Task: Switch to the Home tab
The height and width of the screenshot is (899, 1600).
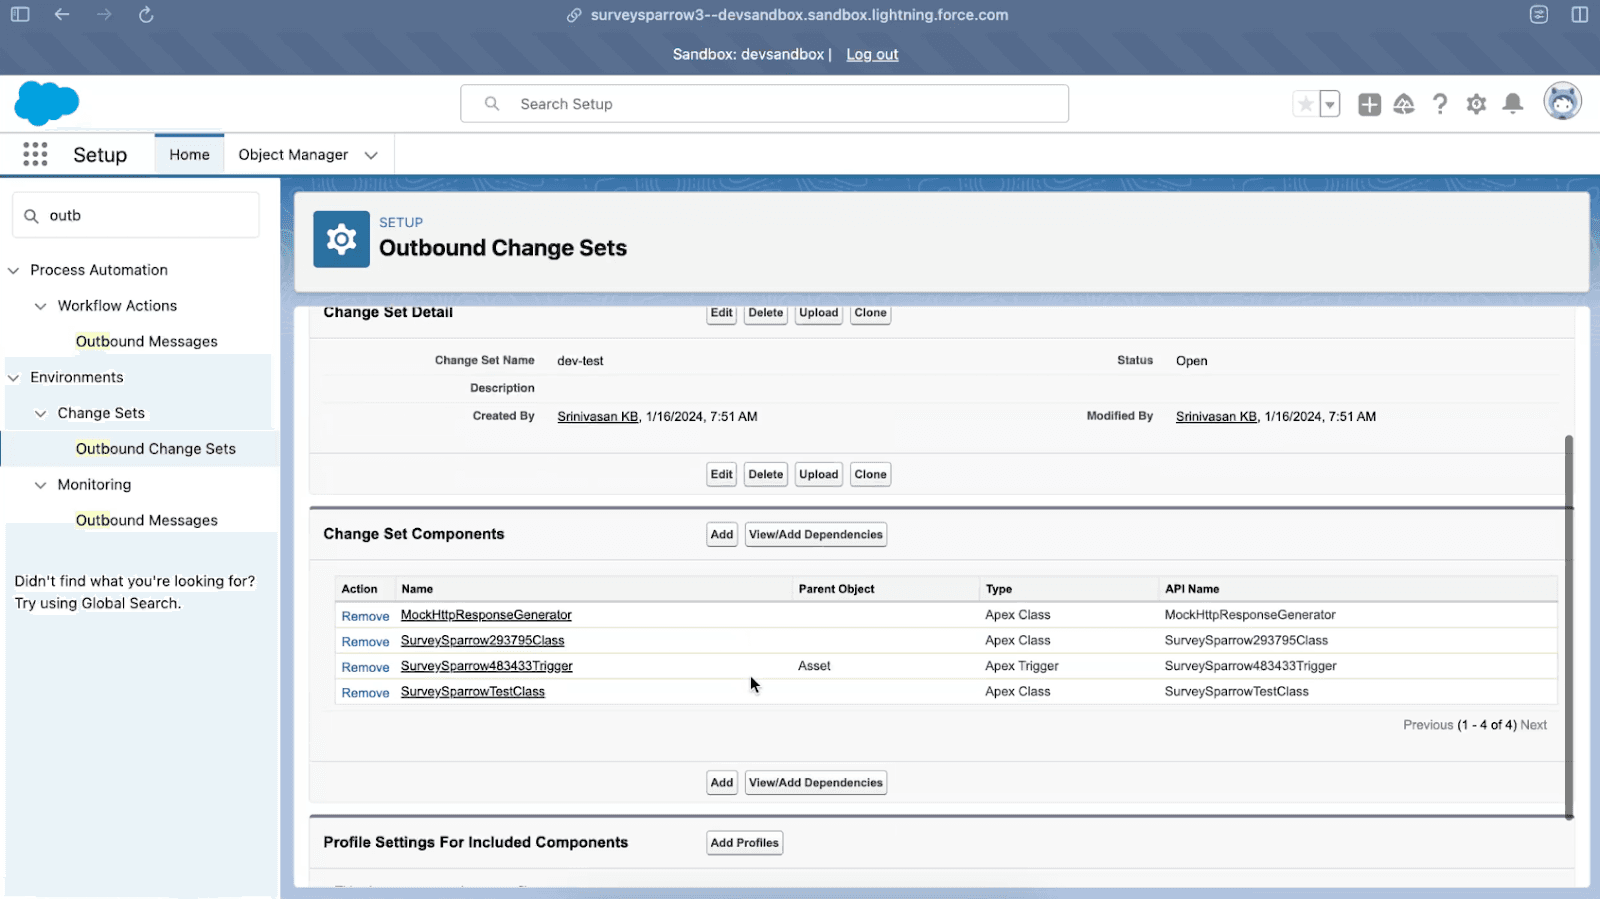Action: click(189, 155)
